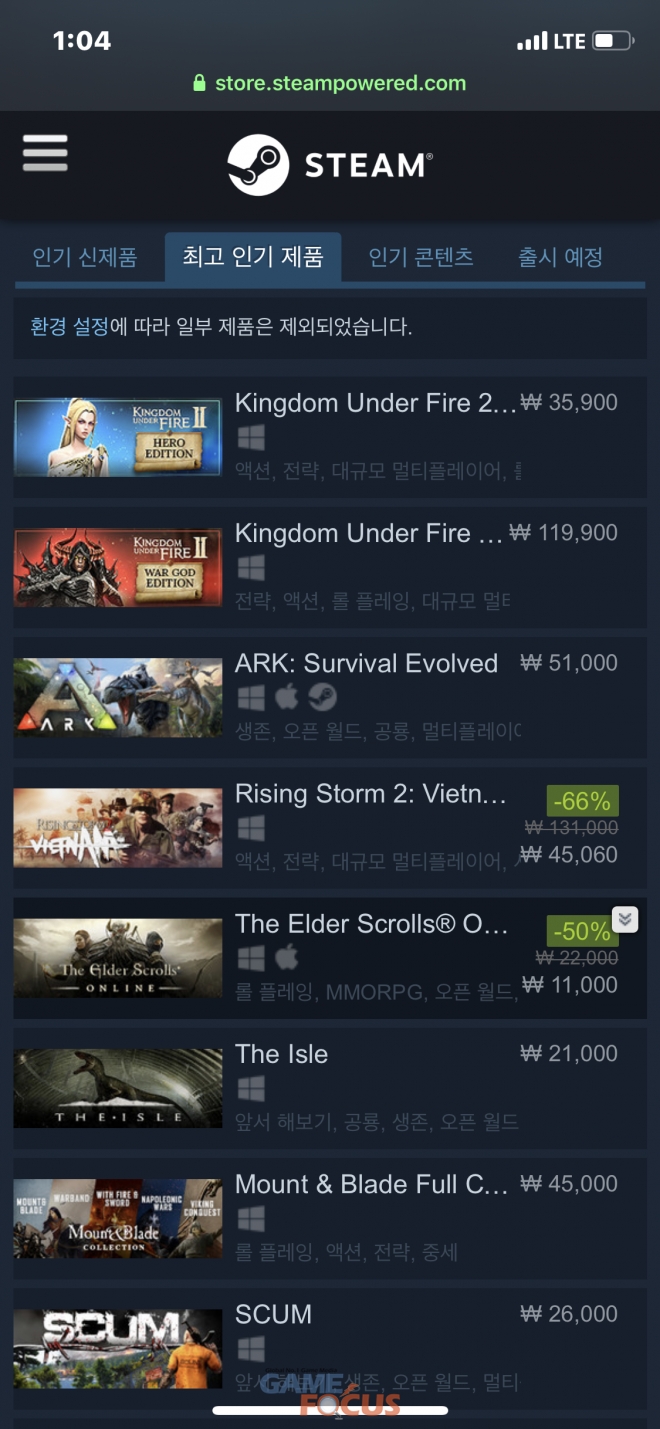
Task: Tap the Steam logo
Action: coord(330,165)
